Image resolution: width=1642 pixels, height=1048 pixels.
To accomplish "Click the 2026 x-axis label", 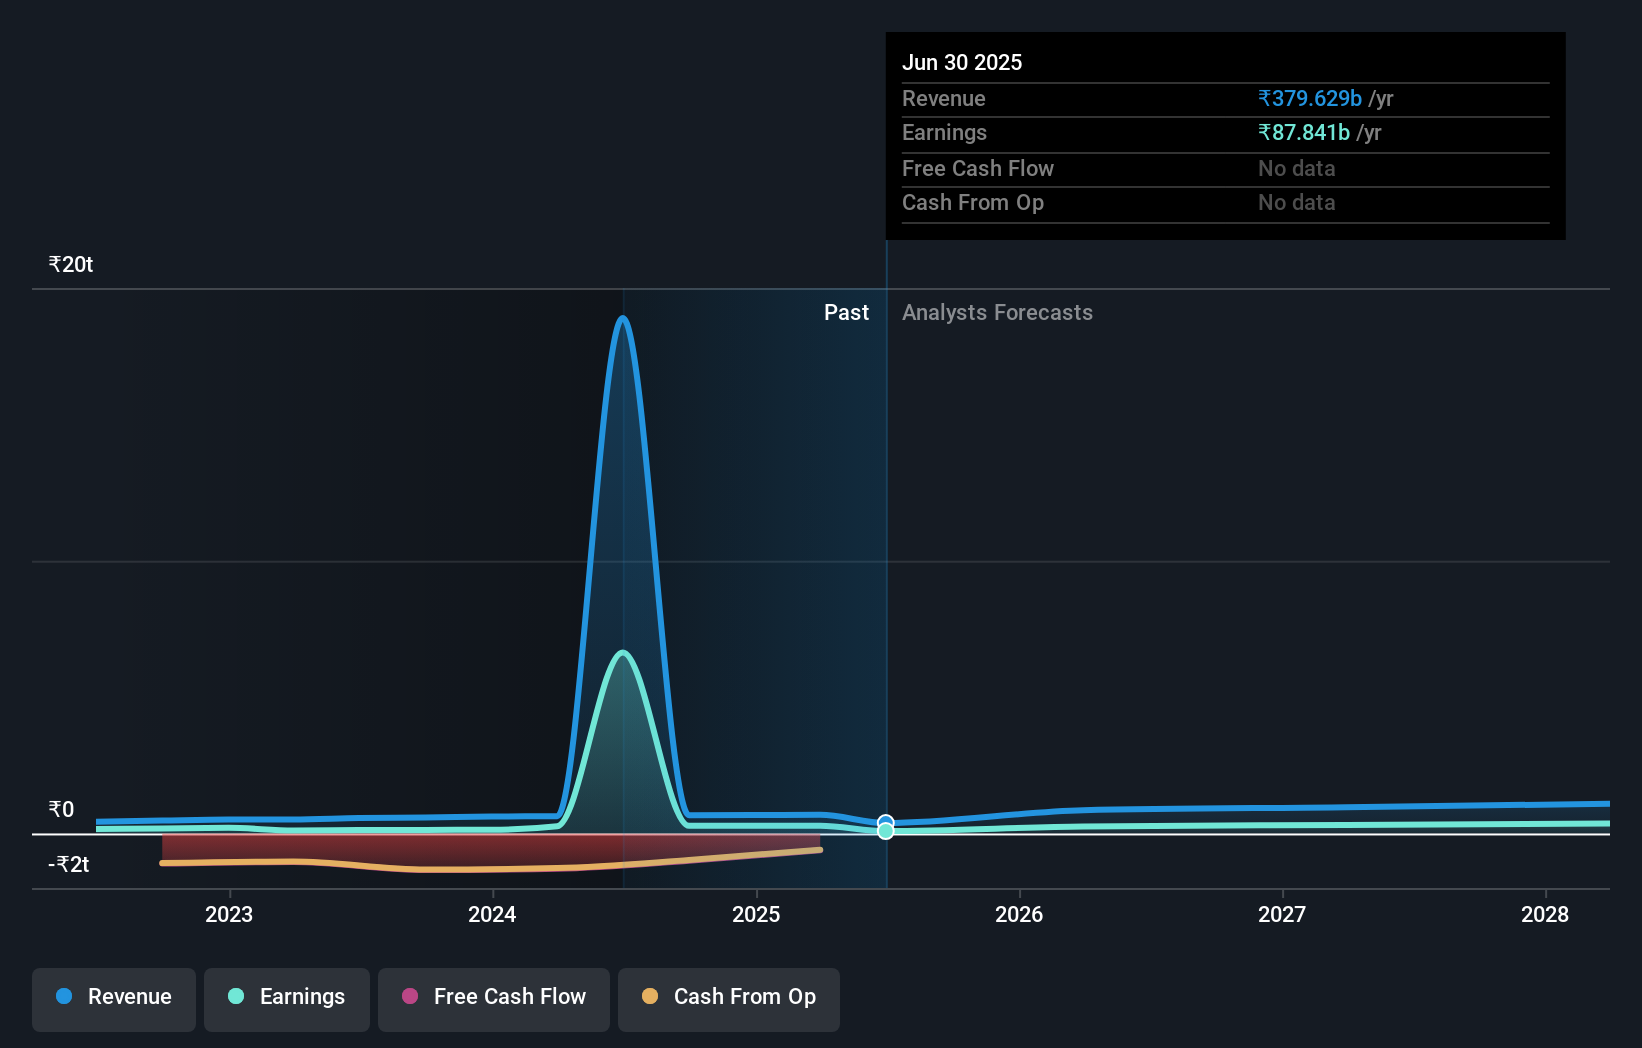I will [1019, 914].
